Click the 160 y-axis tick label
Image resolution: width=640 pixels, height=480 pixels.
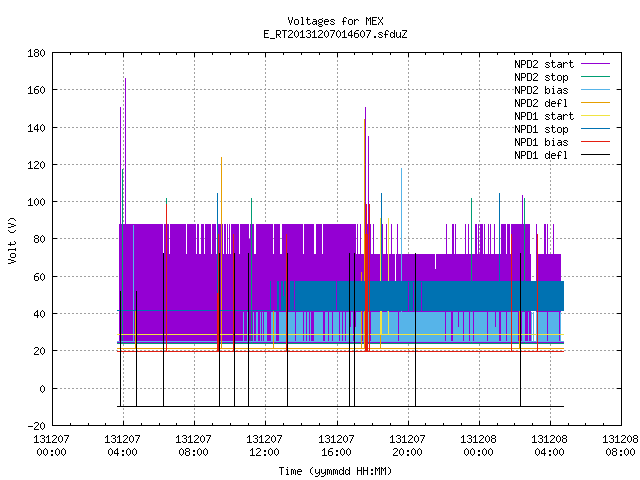(36, 90)
